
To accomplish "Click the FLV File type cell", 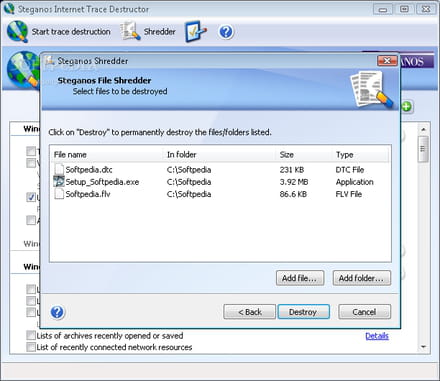I will 349,194.
